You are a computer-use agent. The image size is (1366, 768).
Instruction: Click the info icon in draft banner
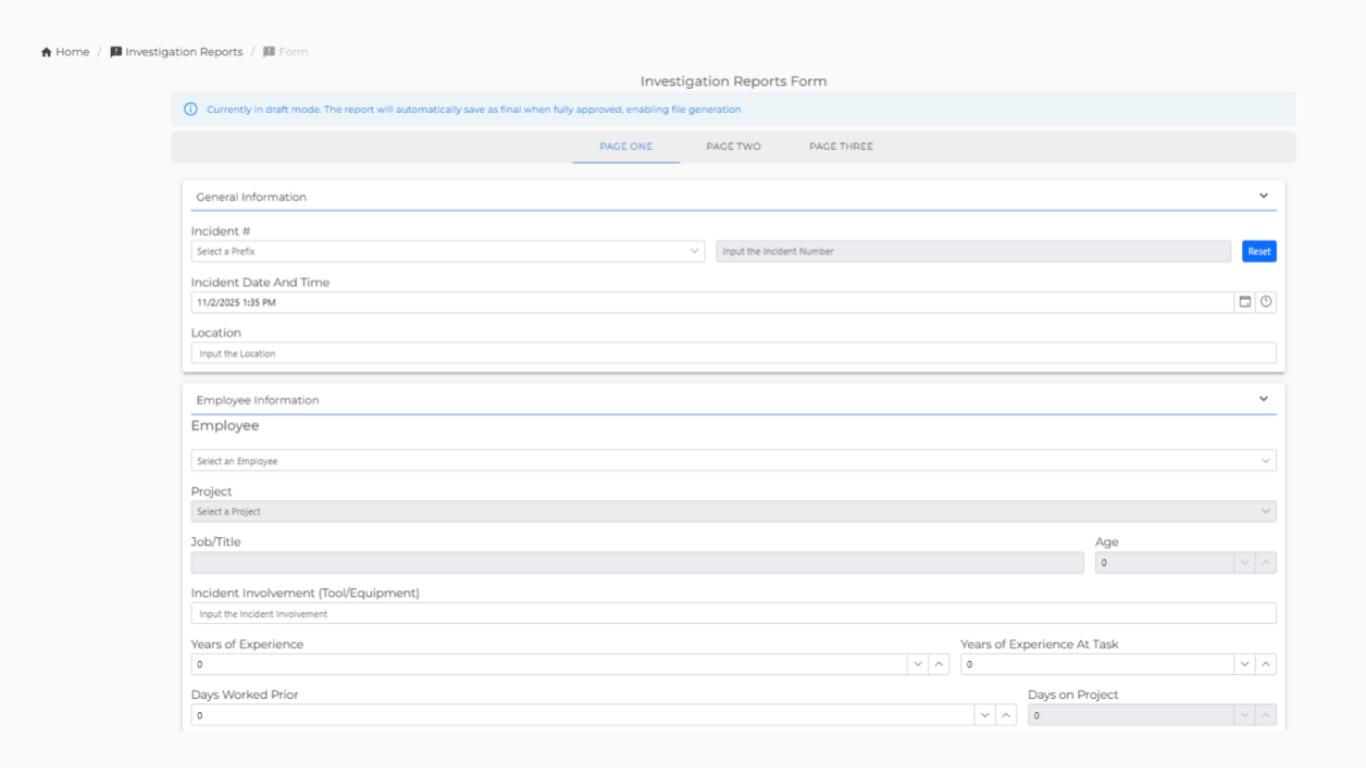191,110
